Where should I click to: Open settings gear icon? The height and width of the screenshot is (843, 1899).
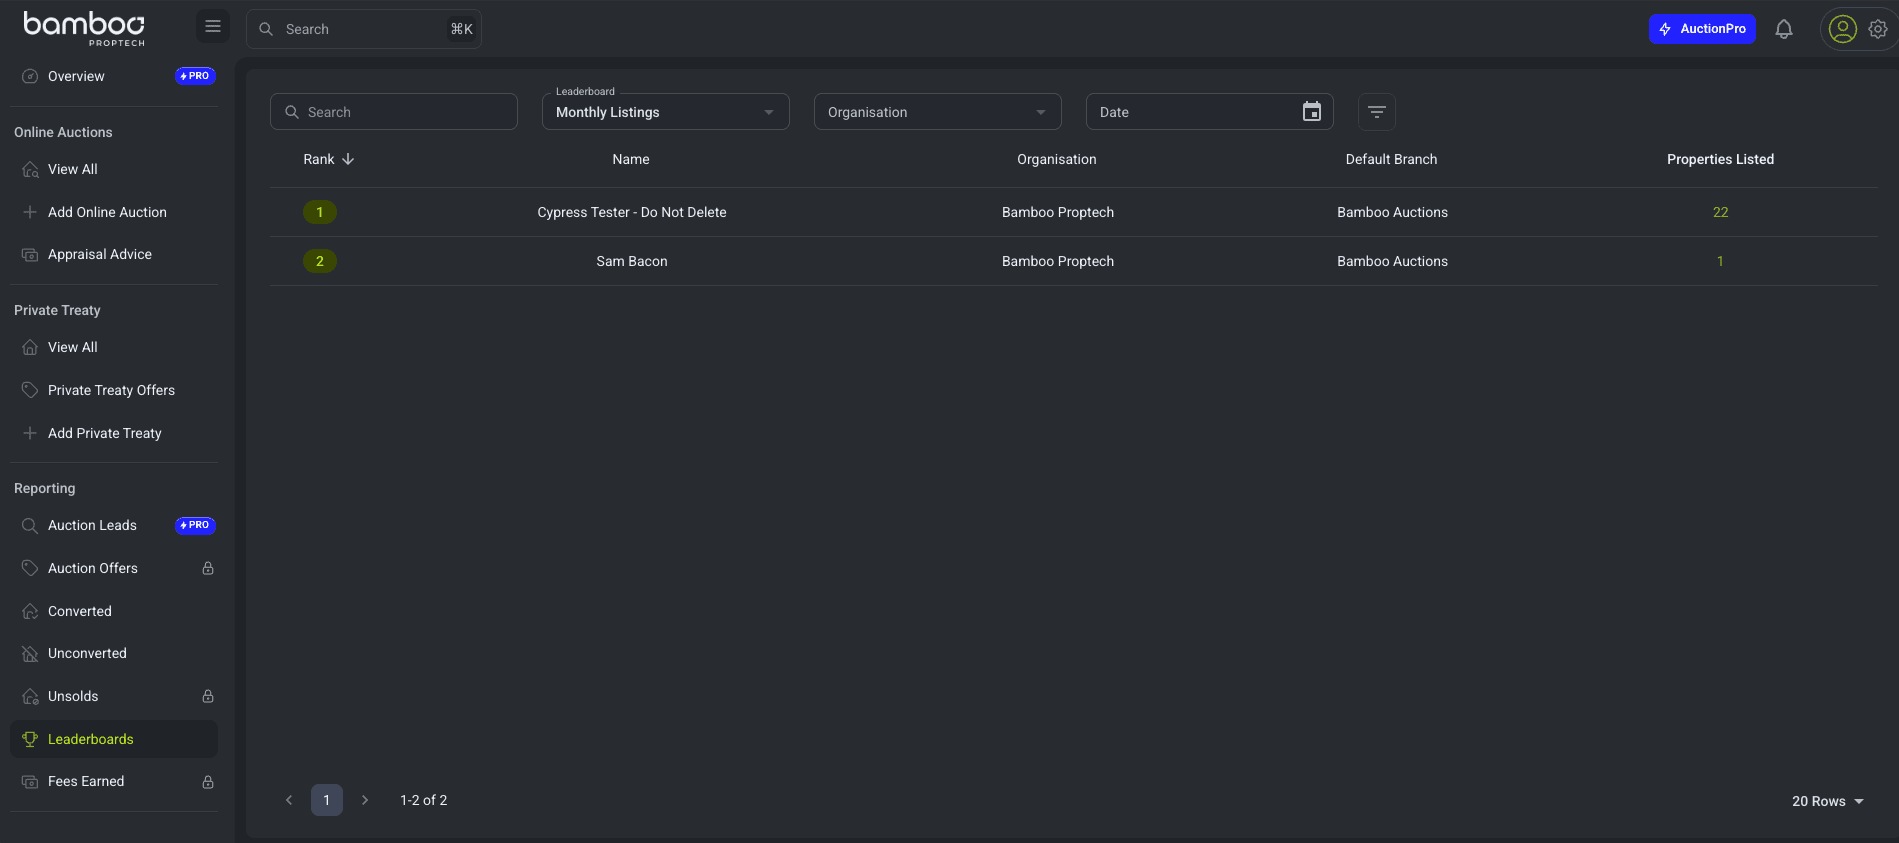pyautogui.click(x=1878, y=29)
